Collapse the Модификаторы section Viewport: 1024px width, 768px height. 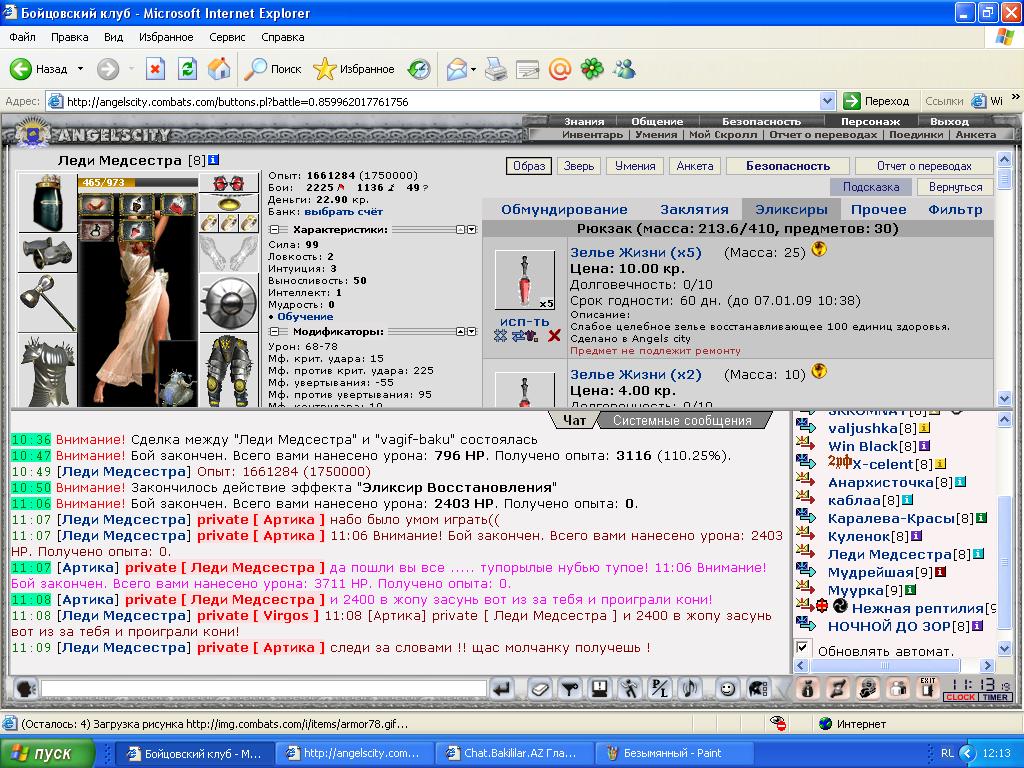(273, 331)
